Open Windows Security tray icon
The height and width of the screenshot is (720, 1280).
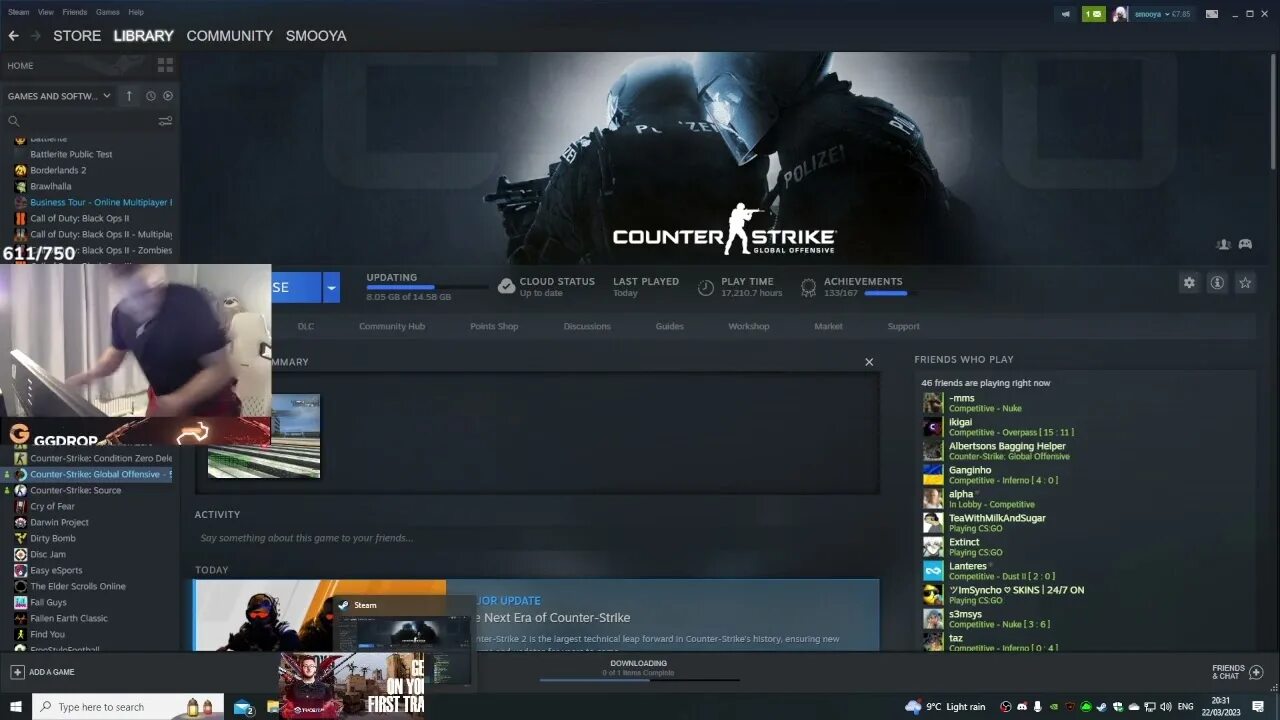(x=1120, y=707)
